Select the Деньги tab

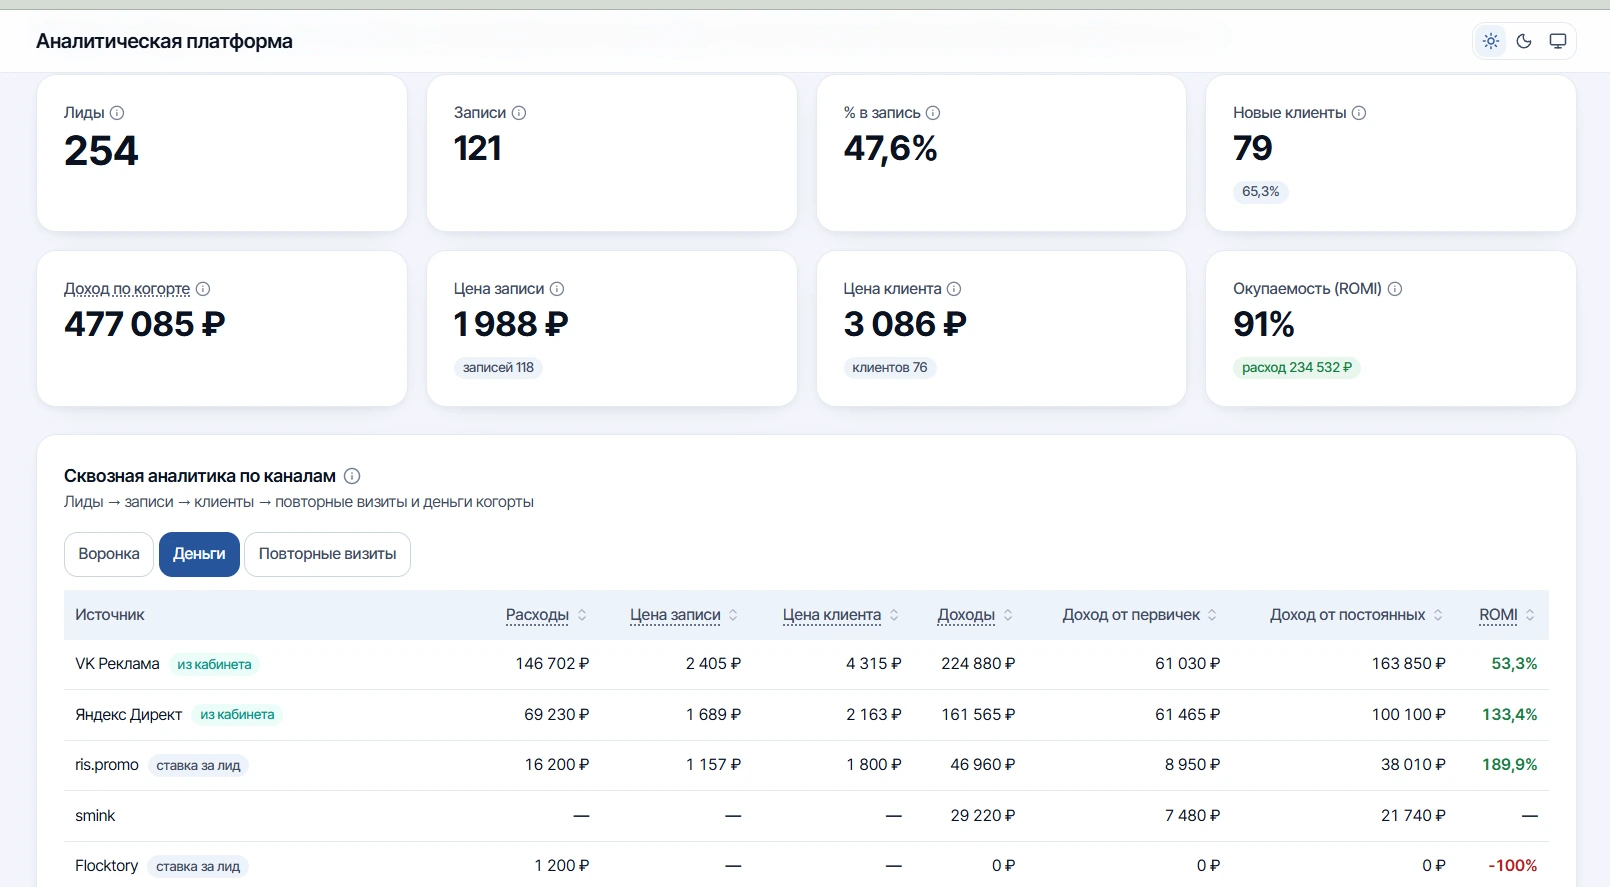(199, 554)
